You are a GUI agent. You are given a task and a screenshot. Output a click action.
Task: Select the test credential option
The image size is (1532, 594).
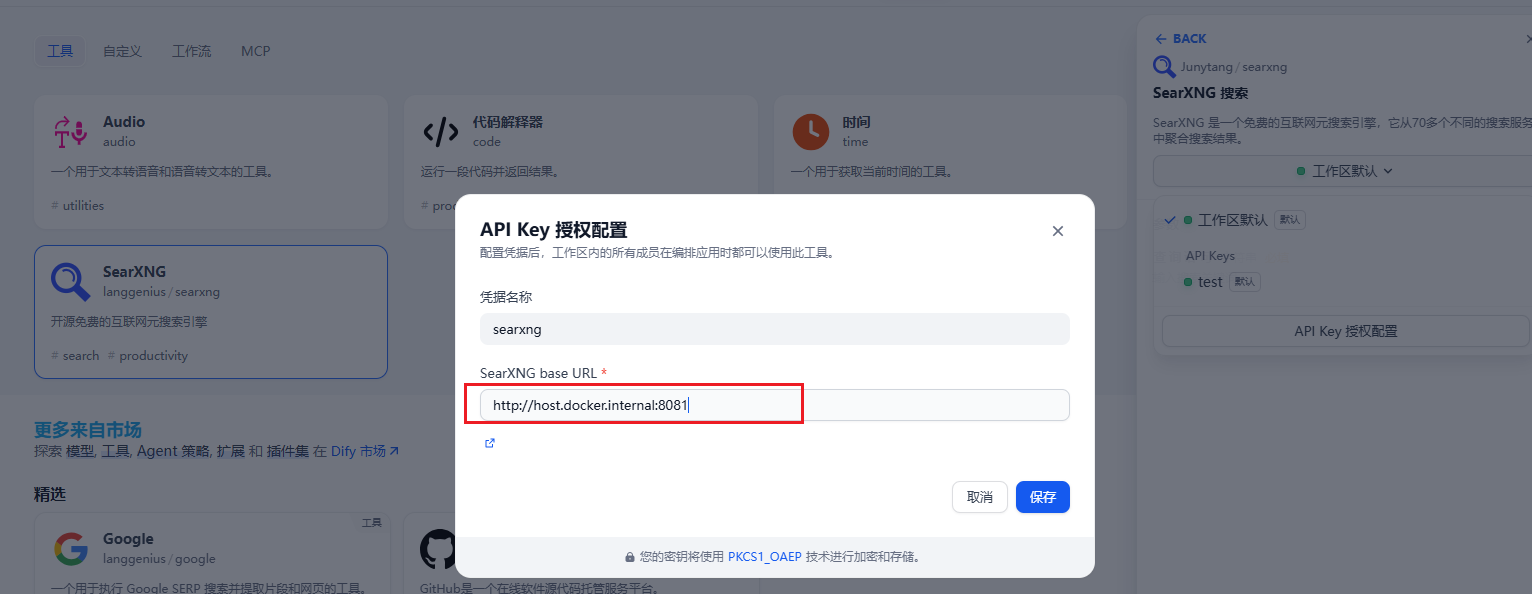[1344, 282]
